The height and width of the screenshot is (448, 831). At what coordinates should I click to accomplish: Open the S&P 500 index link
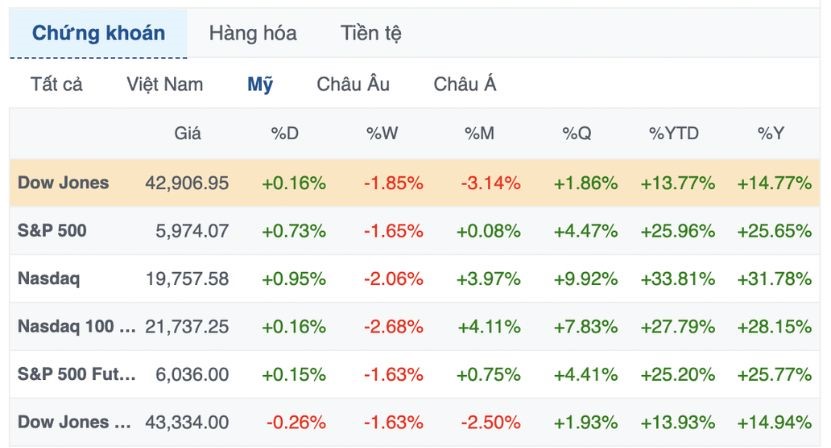[52, 231]
